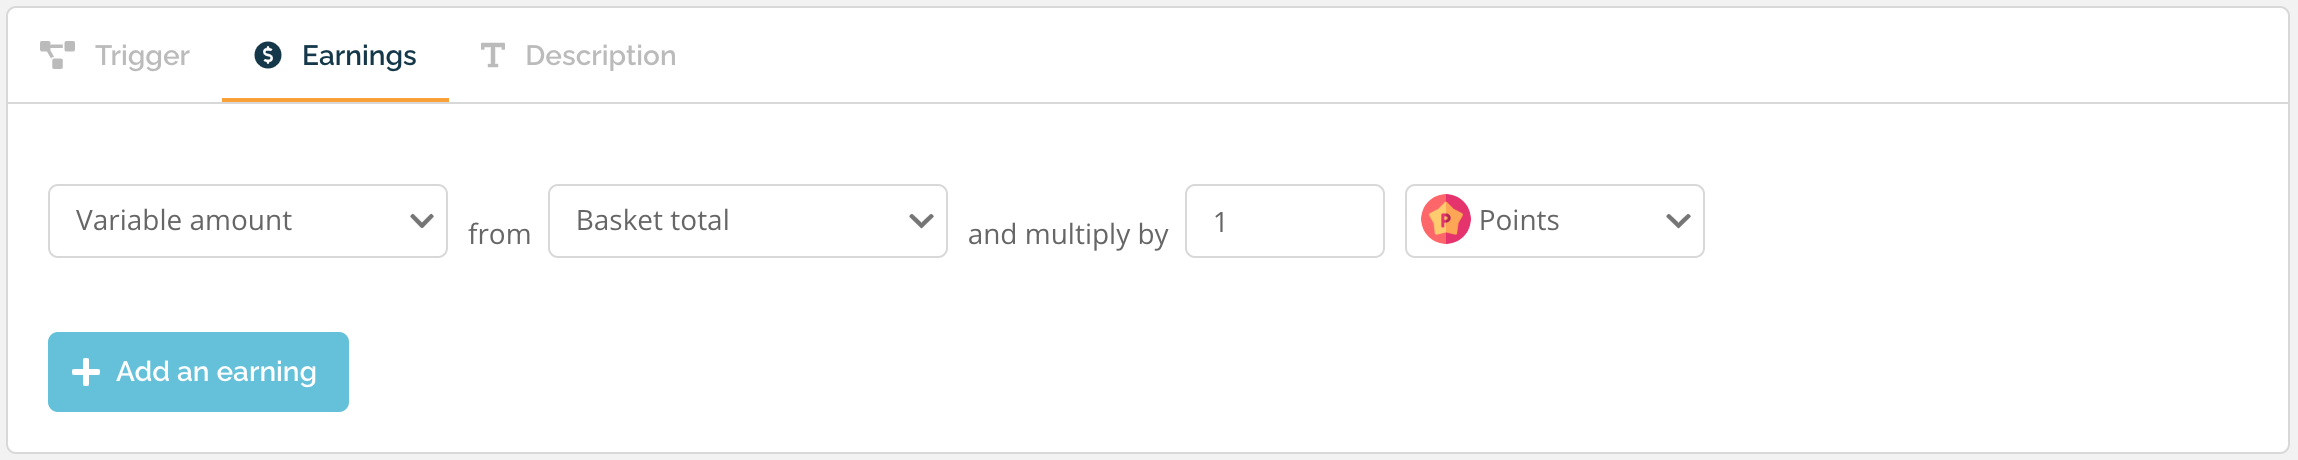Click the Trigger flow-chart icon
Viewport: 2298px width, 460px height.
pyautogui.click(x=57, y=55)
